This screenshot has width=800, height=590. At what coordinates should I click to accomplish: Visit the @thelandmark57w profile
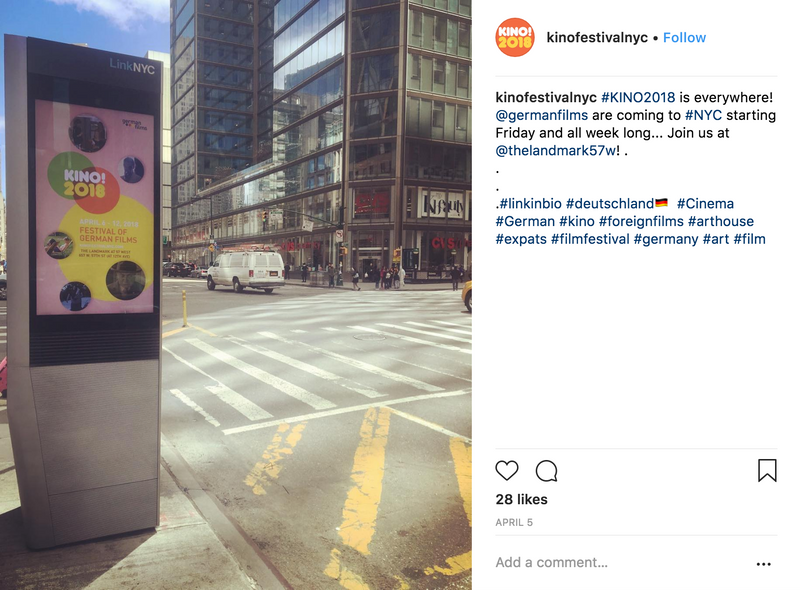[x=556, y=151]
